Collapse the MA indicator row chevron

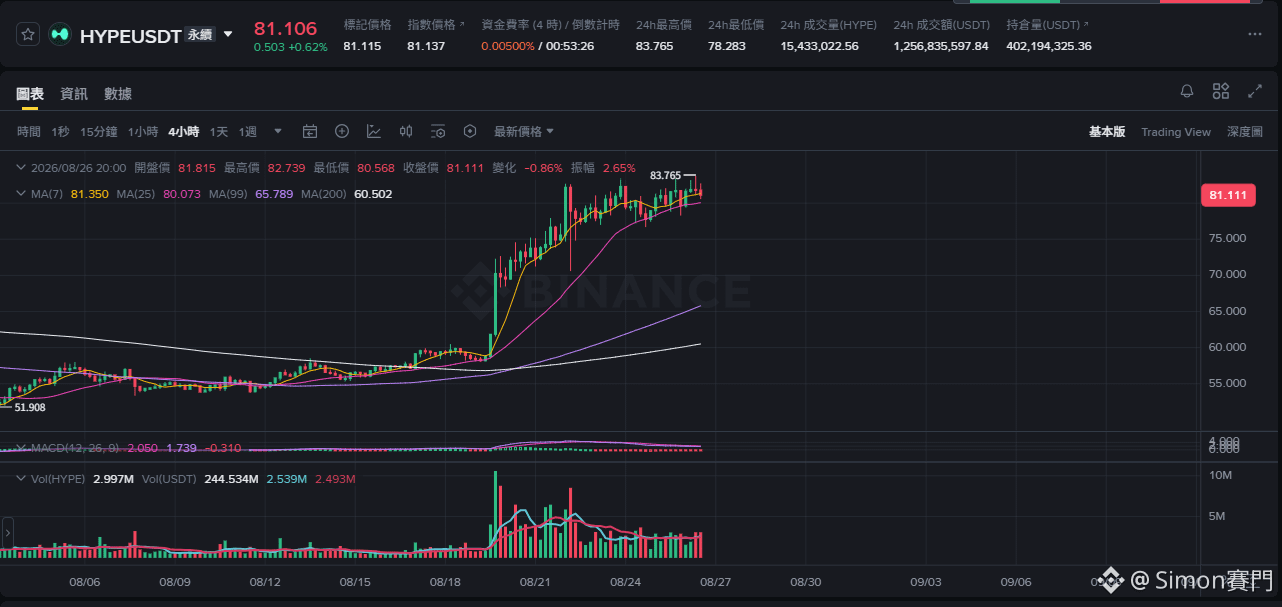click(22, 193)
